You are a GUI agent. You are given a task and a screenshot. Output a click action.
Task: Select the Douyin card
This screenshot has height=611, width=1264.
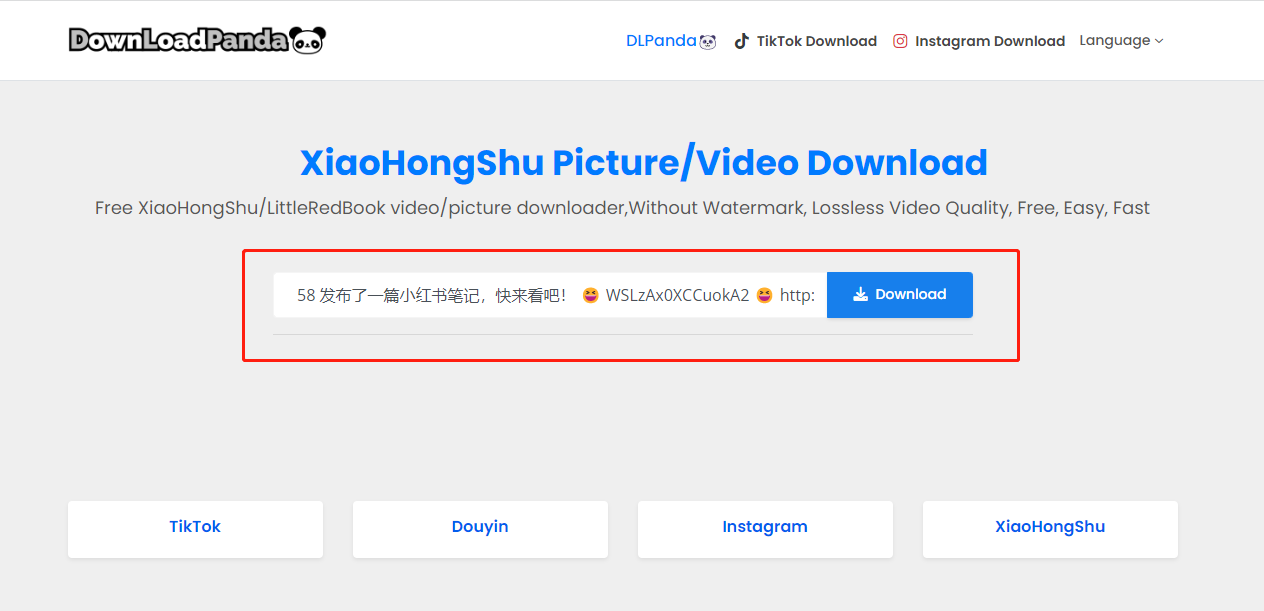click(x=480, y=529)
